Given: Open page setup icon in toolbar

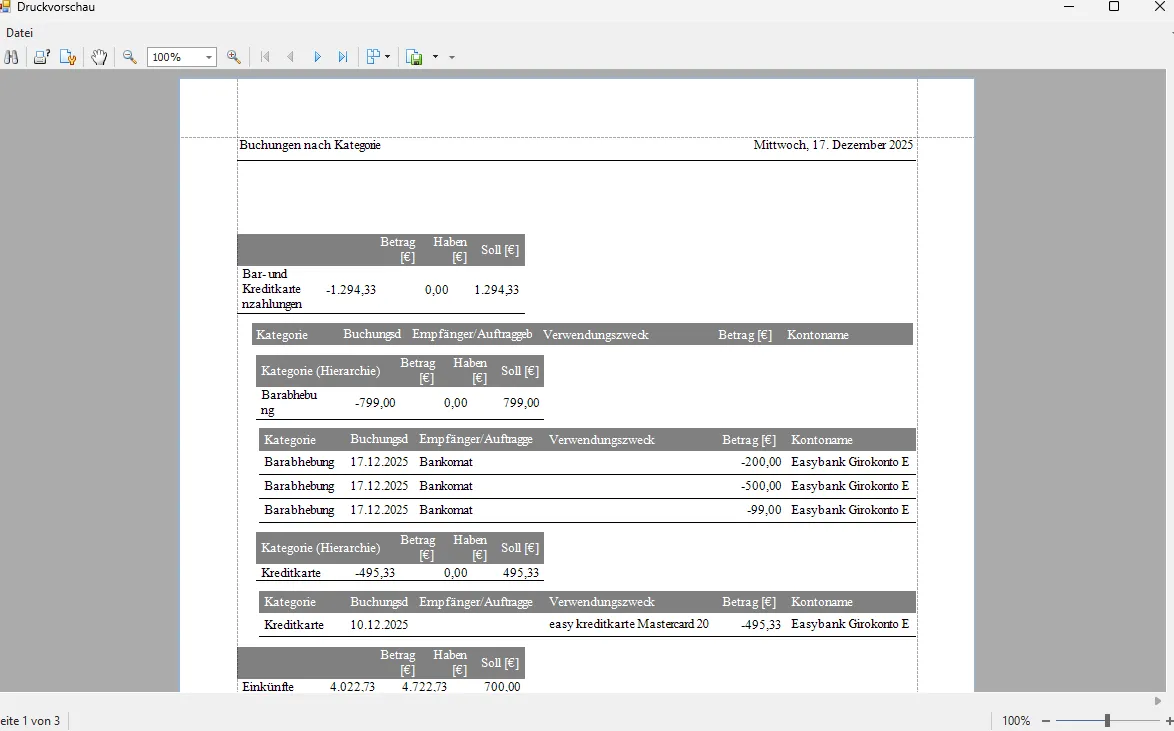Looking at the screenshot, I should point(67,57).
